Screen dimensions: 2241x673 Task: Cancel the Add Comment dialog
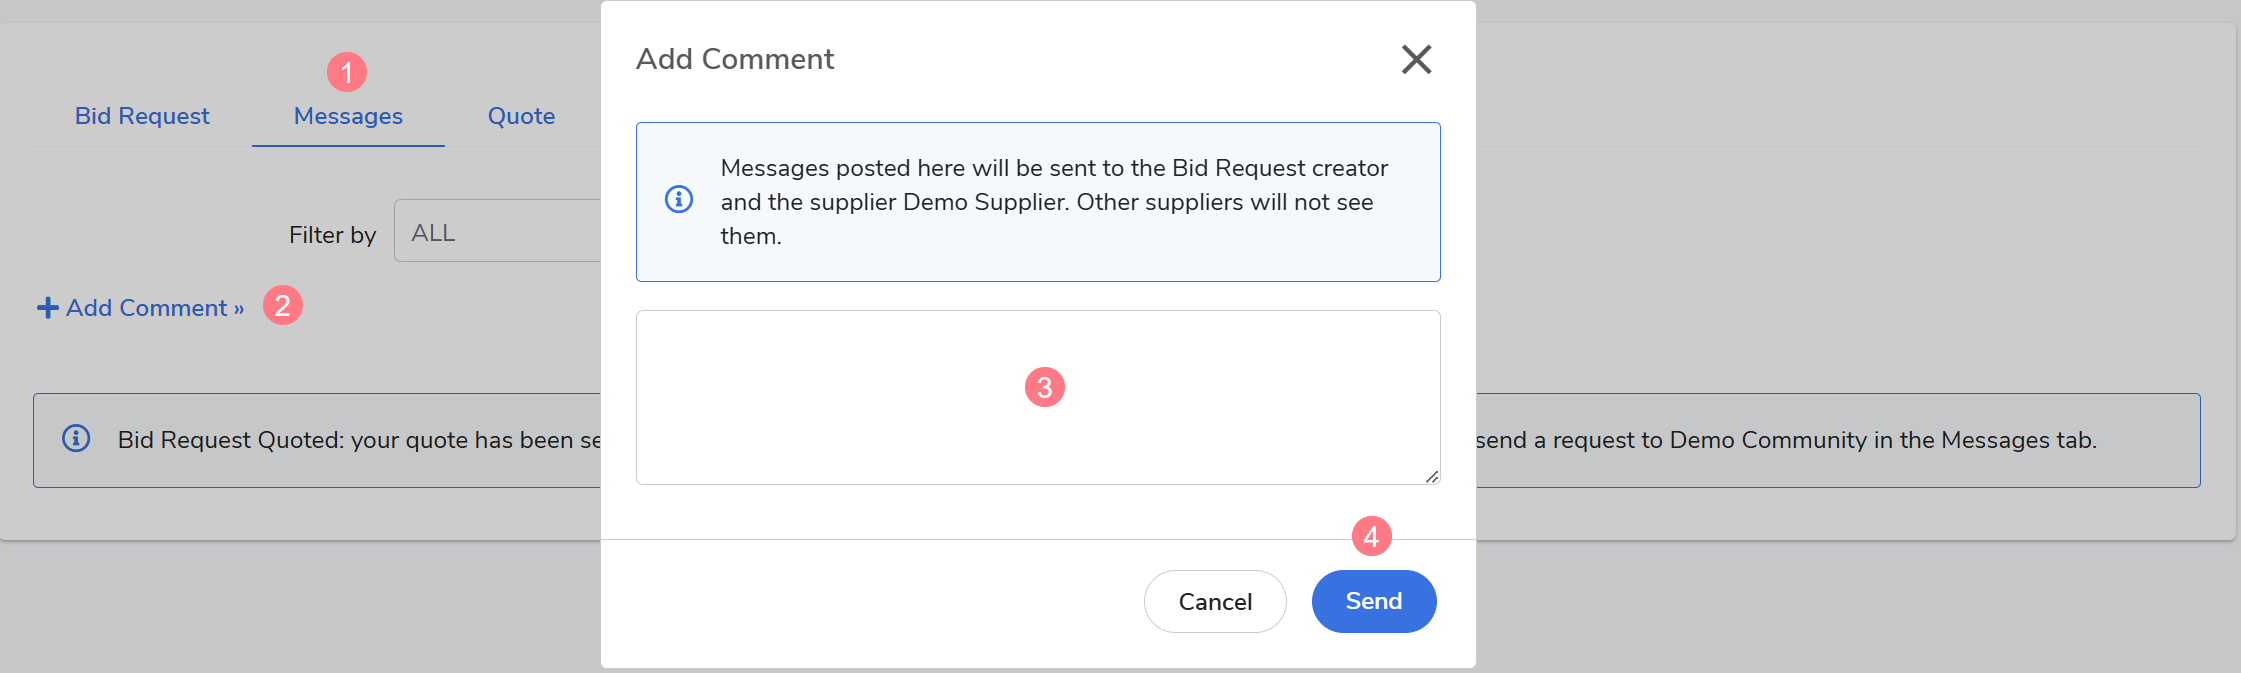tap(1215, 601)
